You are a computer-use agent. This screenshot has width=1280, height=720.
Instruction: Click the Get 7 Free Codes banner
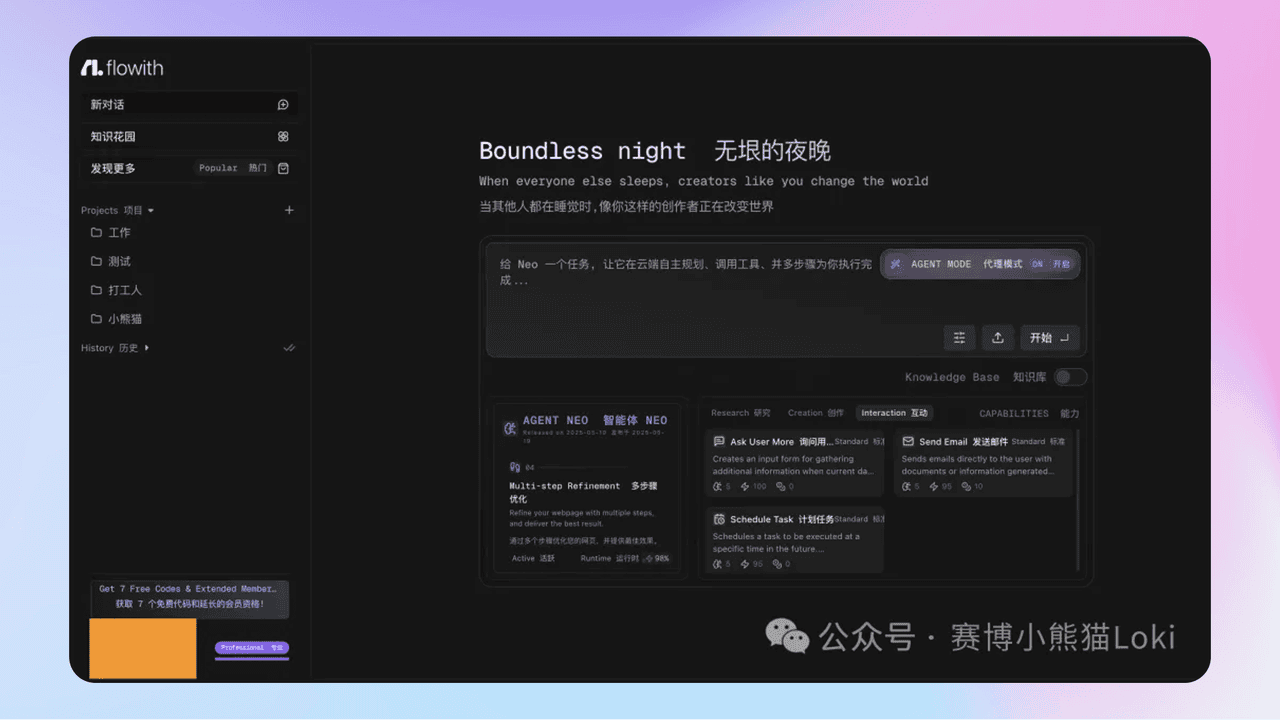[x=189, y=596]
